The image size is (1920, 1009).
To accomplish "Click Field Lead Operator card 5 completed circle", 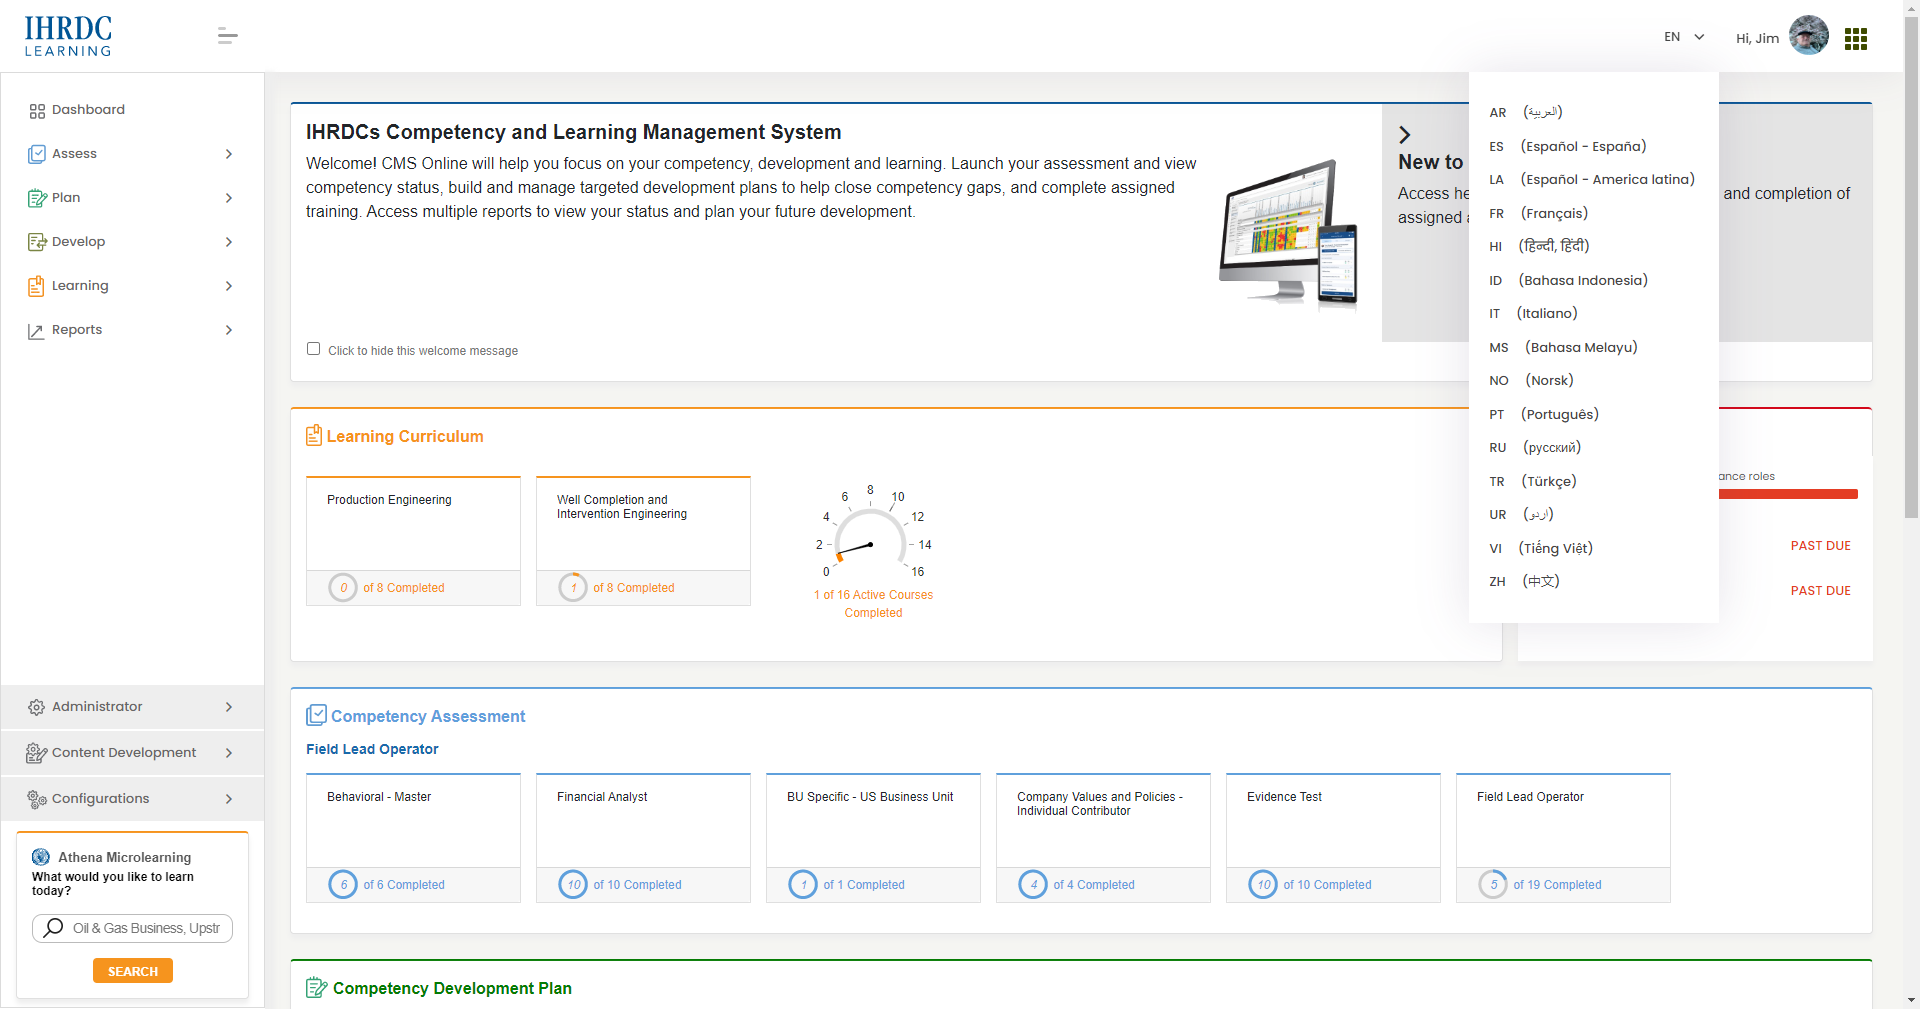I will coord(1493,885).
